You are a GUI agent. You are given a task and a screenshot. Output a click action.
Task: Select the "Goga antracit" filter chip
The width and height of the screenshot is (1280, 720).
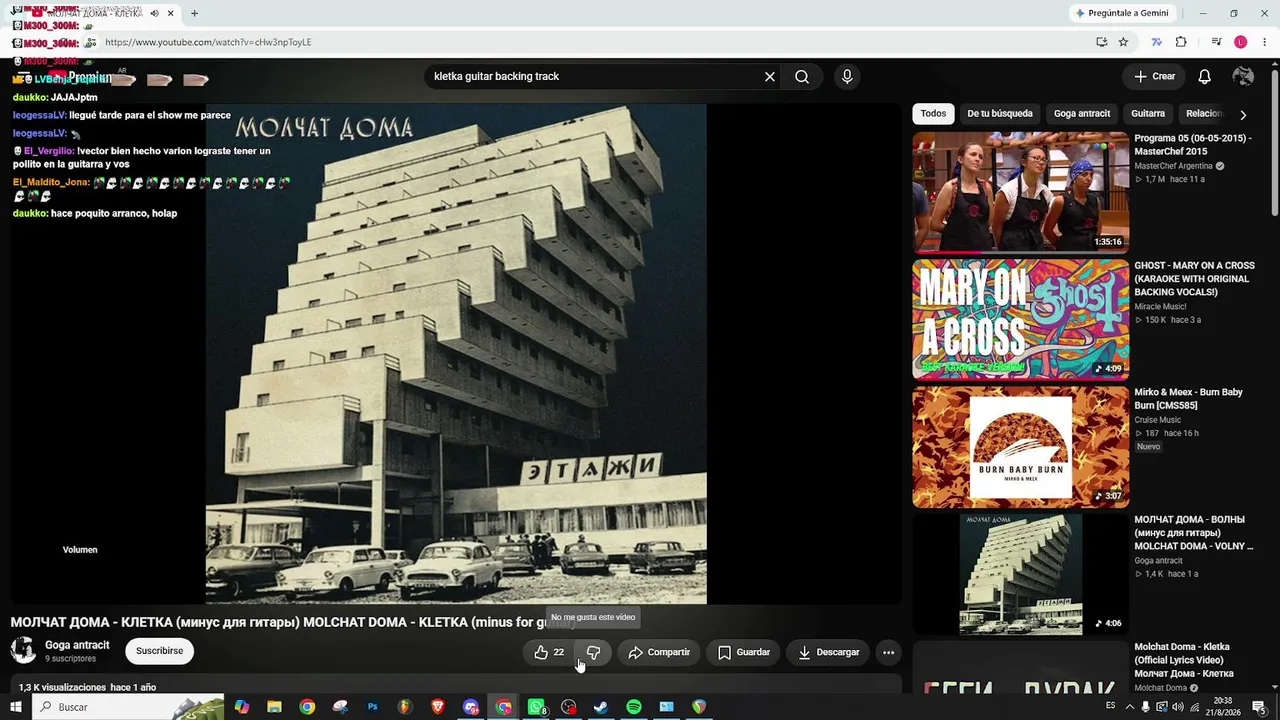1082,114
